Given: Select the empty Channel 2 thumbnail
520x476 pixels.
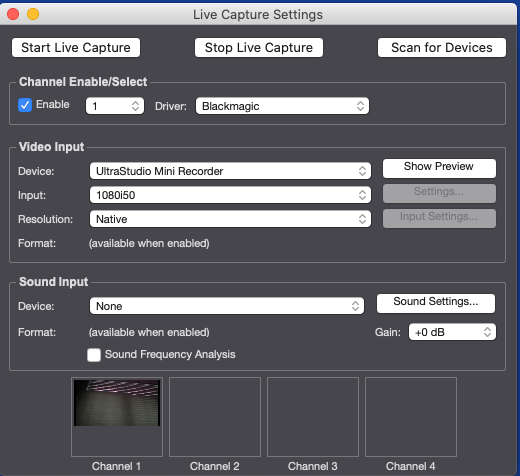Looking at the screenshot, I should 215,417.
